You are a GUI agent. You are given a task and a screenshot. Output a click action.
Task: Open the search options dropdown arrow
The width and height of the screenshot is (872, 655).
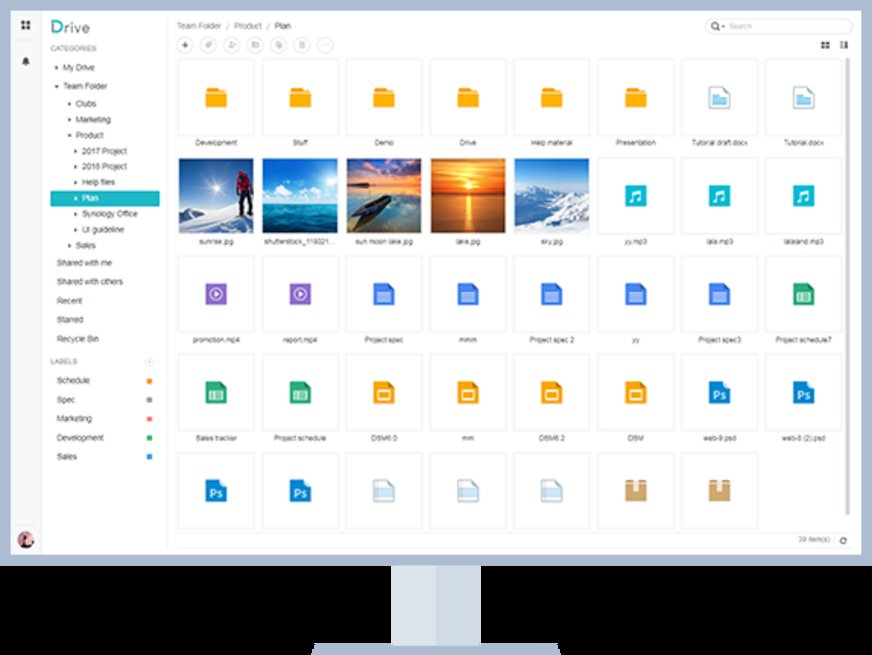pyautogui.click(x=721, y=26)
